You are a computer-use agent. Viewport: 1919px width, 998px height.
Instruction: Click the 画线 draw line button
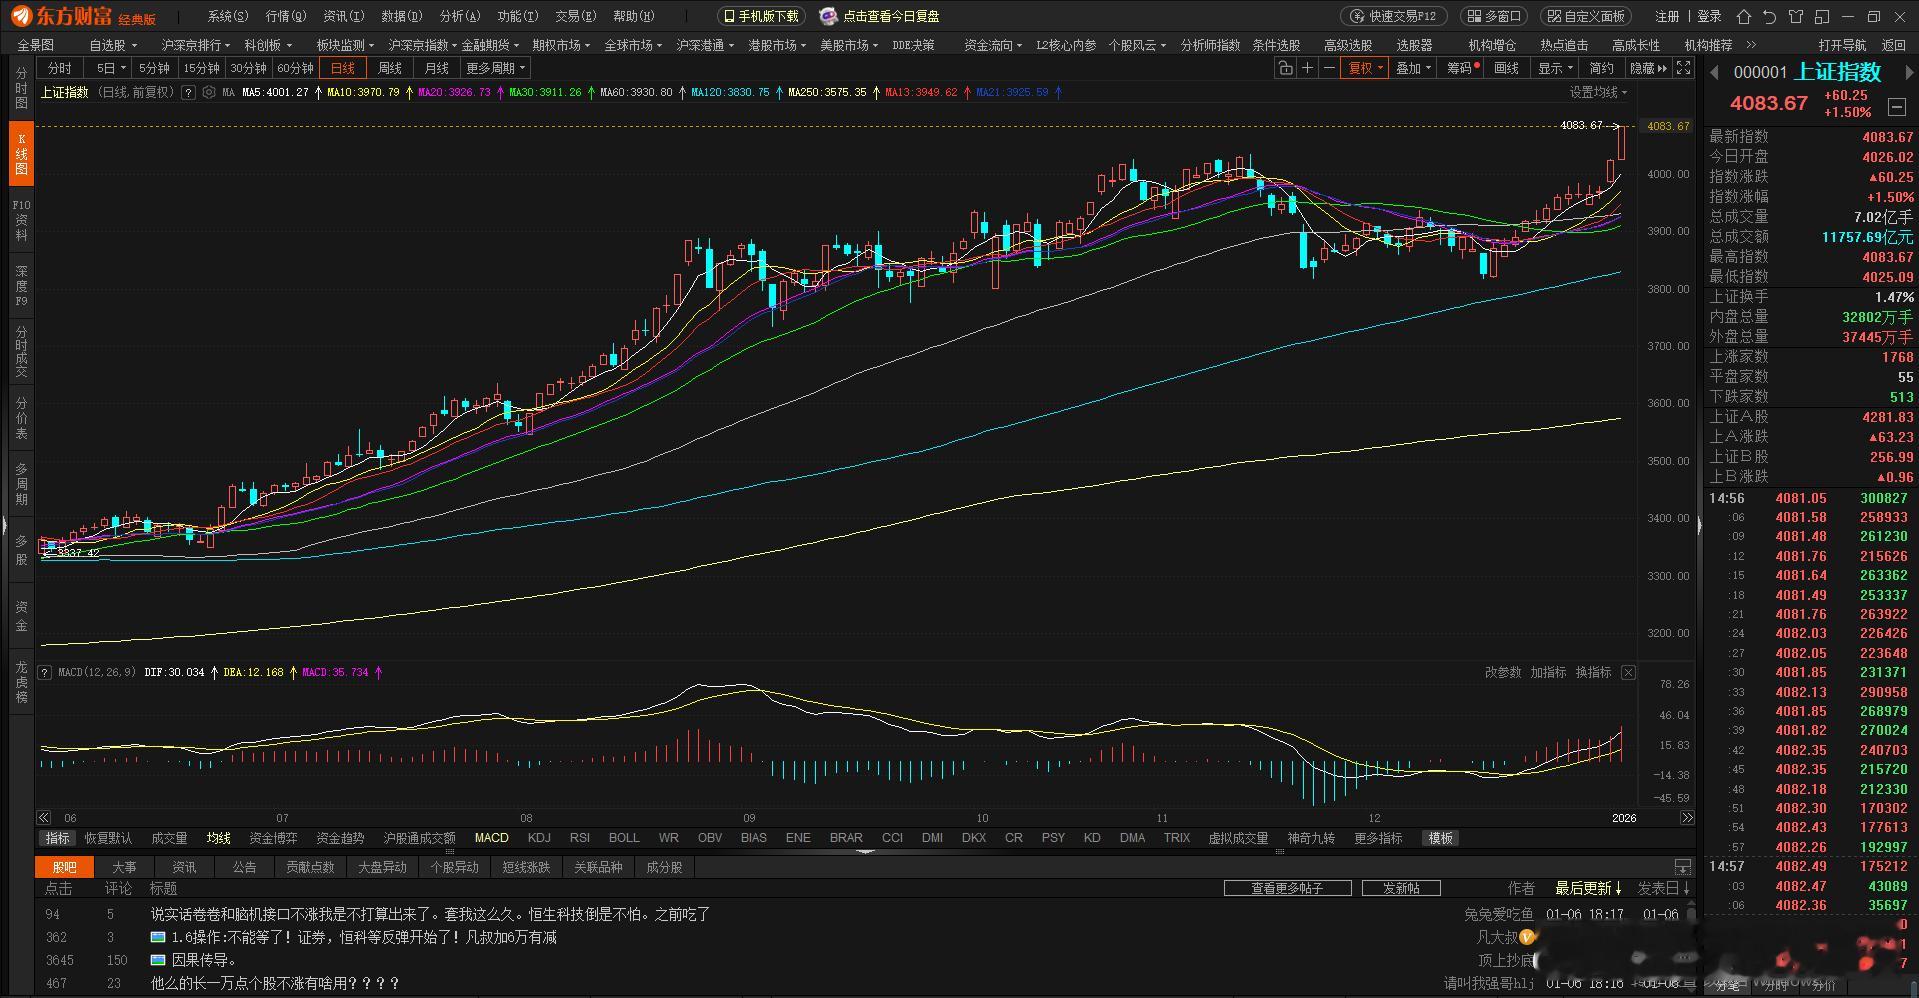coord(1506,68)
